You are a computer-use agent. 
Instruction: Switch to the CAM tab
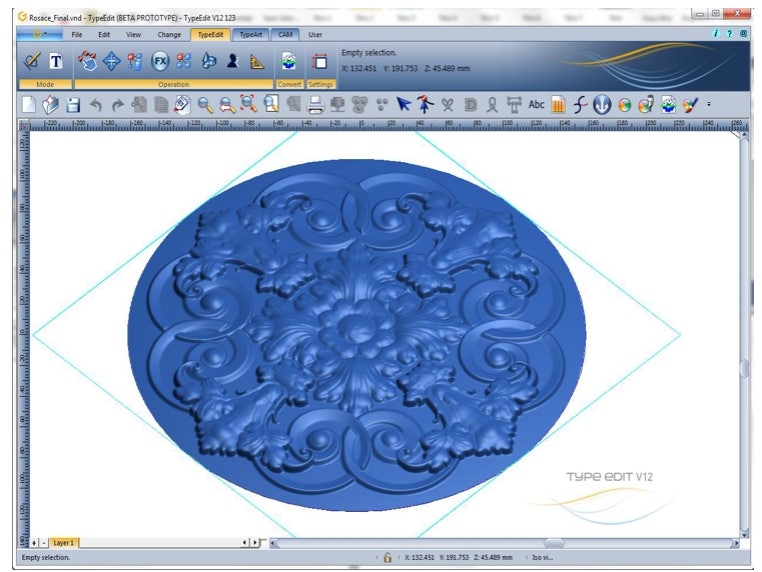[x=285, y=35]
